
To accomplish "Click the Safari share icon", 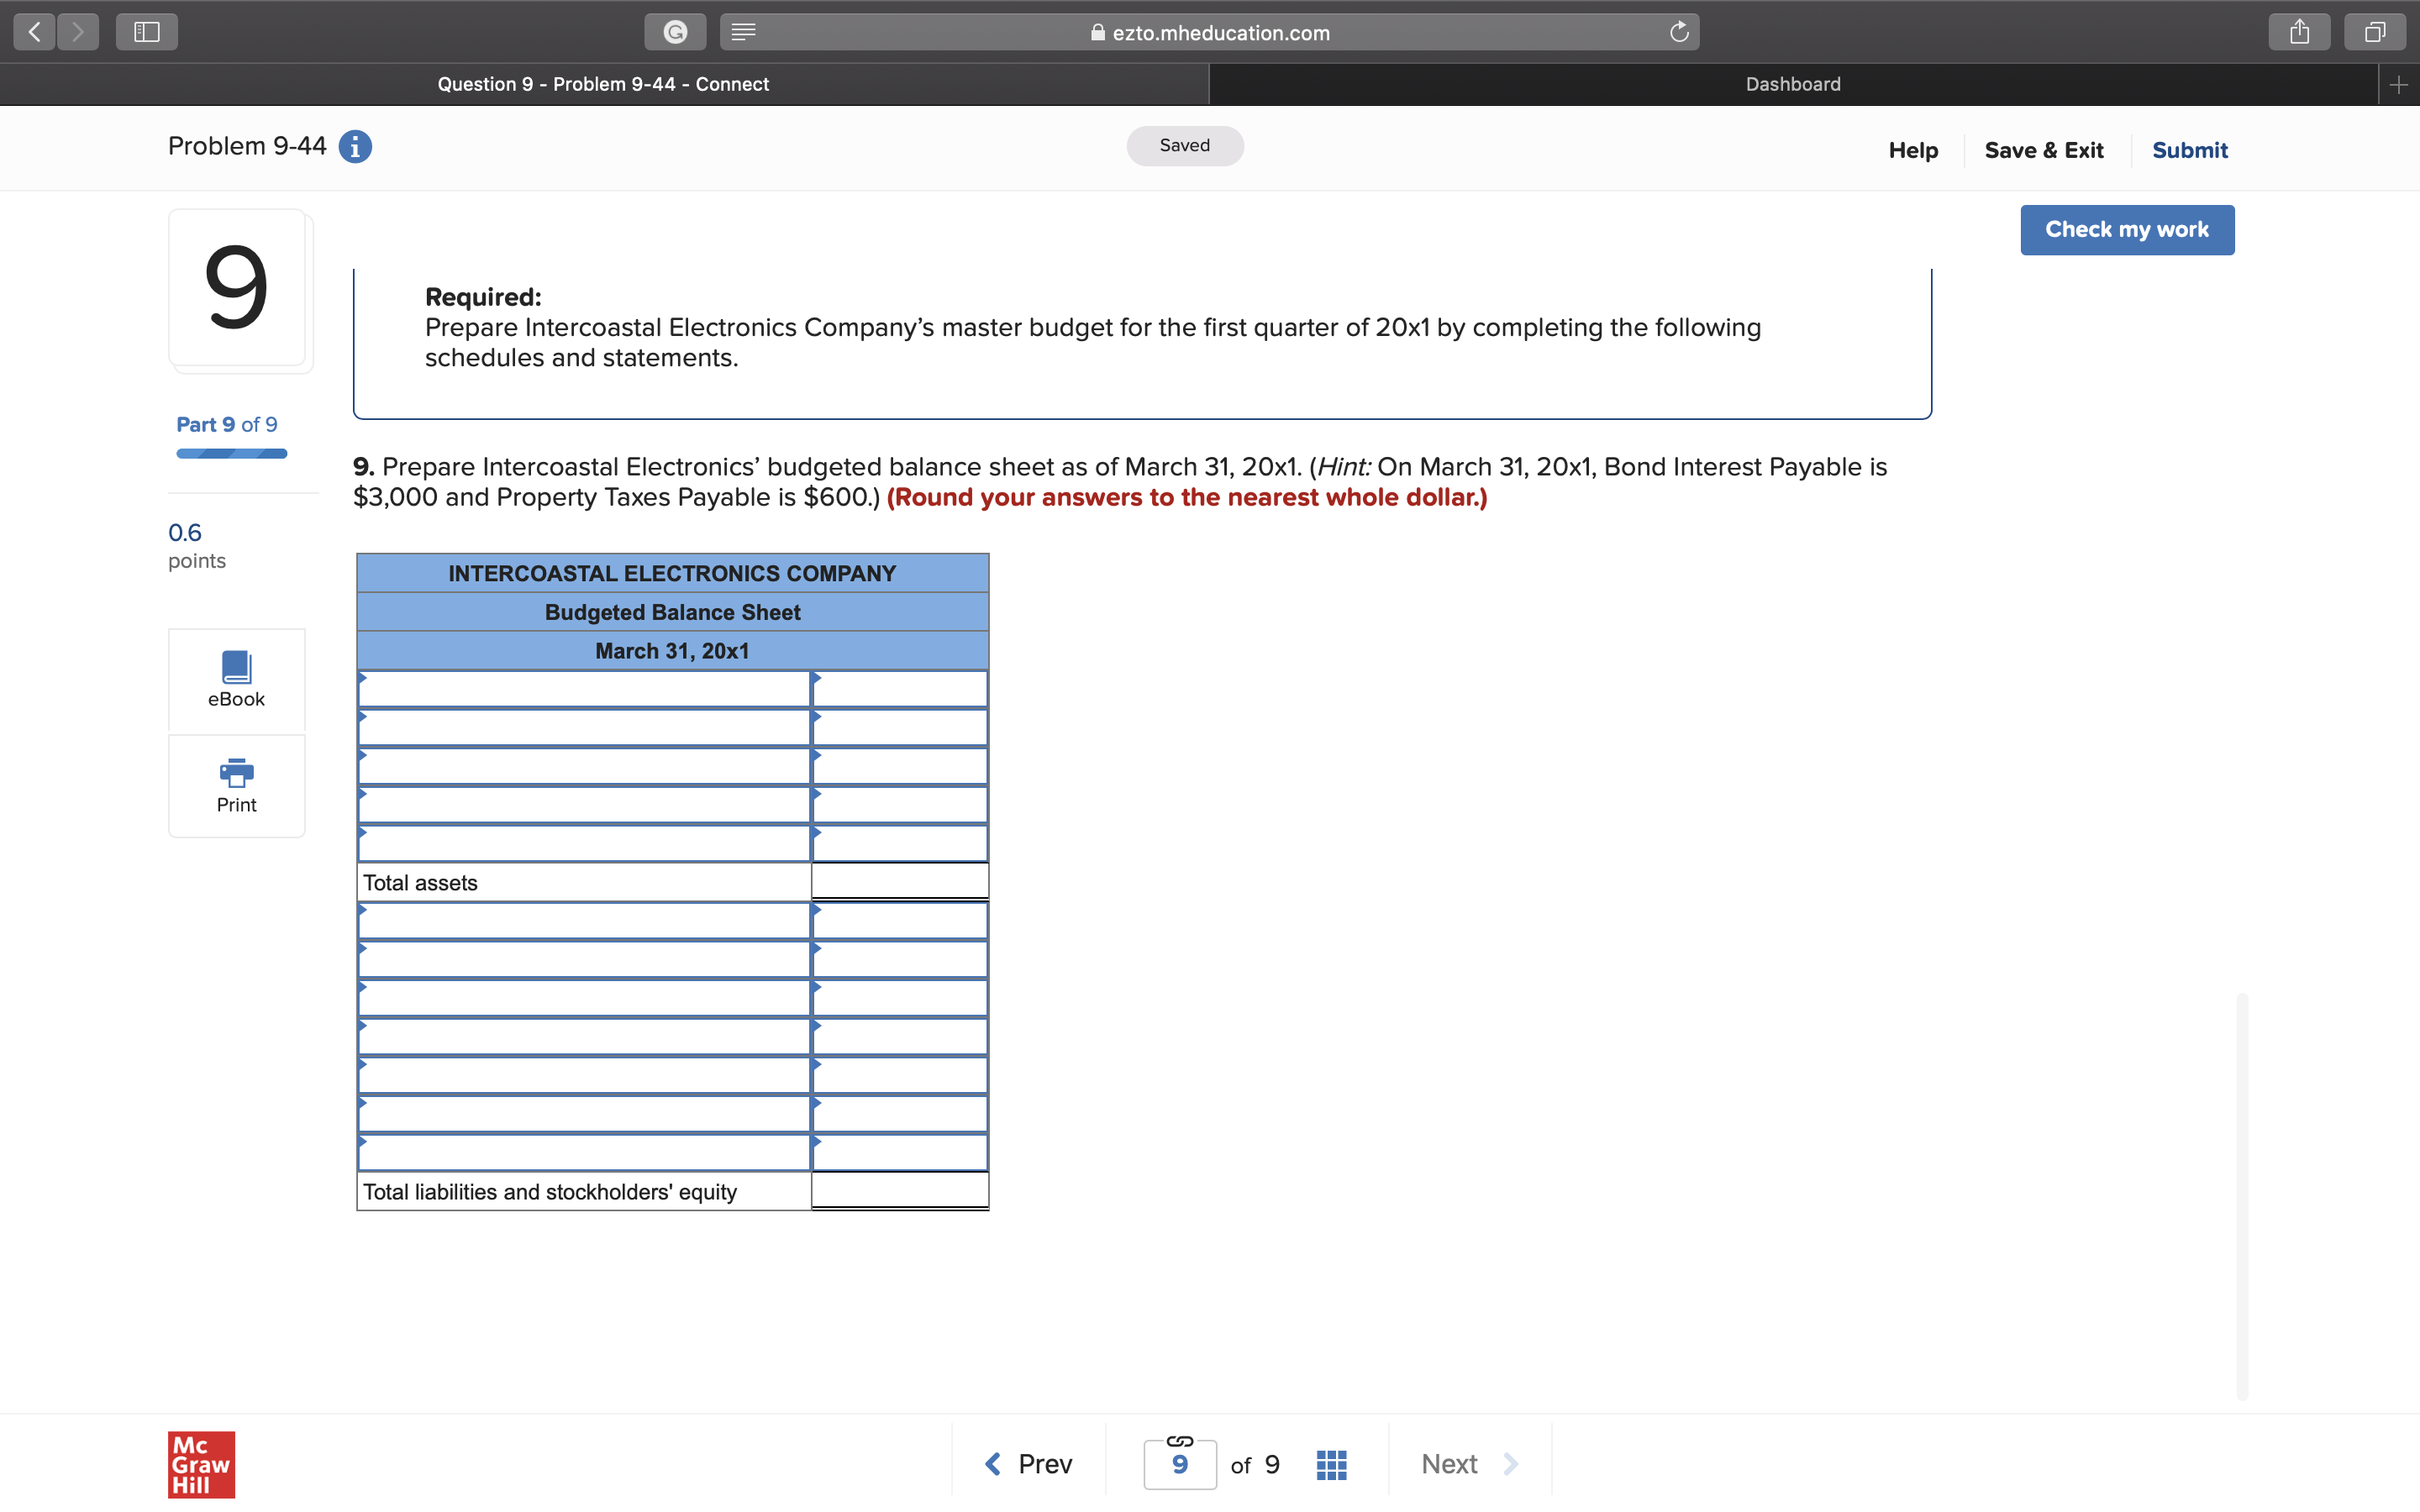I will 2299,32.
